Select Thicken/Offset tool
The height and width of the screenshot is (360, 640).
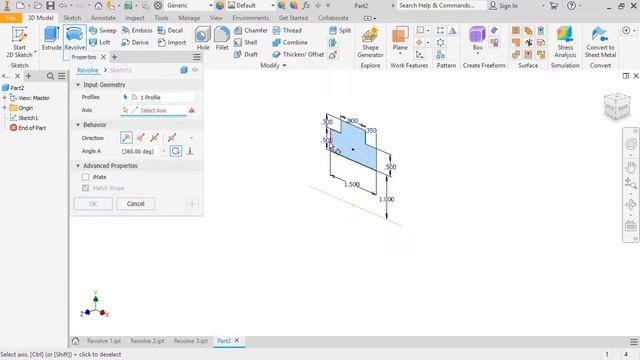pyautogui.click(x=298, y=54)
